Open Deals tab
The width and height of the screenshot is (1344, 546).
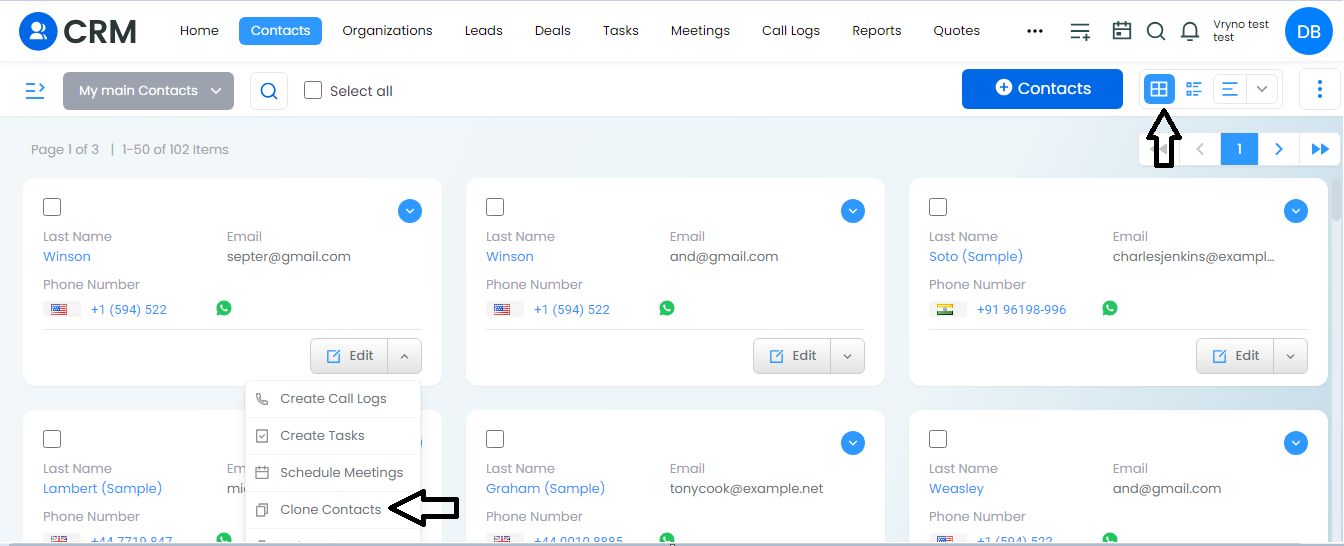(x=552, y=31)
